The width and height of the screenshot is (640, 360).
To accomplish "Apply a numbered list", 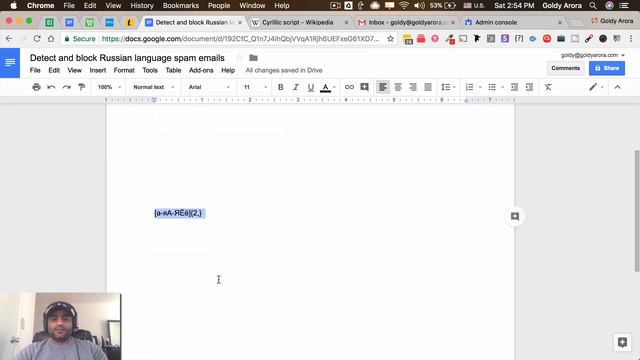I will pos(469,87).
